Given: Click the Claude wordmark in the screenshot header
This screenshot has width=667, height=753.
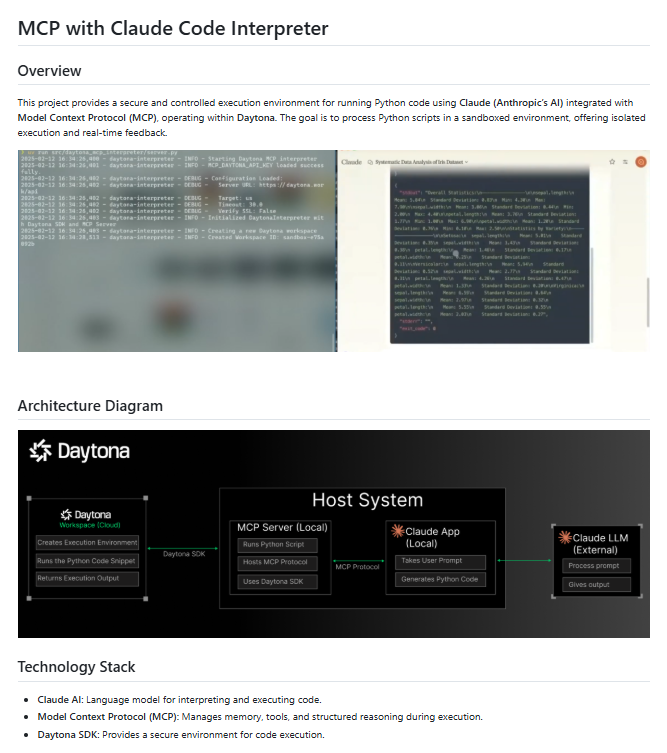Looking at the screenshot, I should point(352,162).
